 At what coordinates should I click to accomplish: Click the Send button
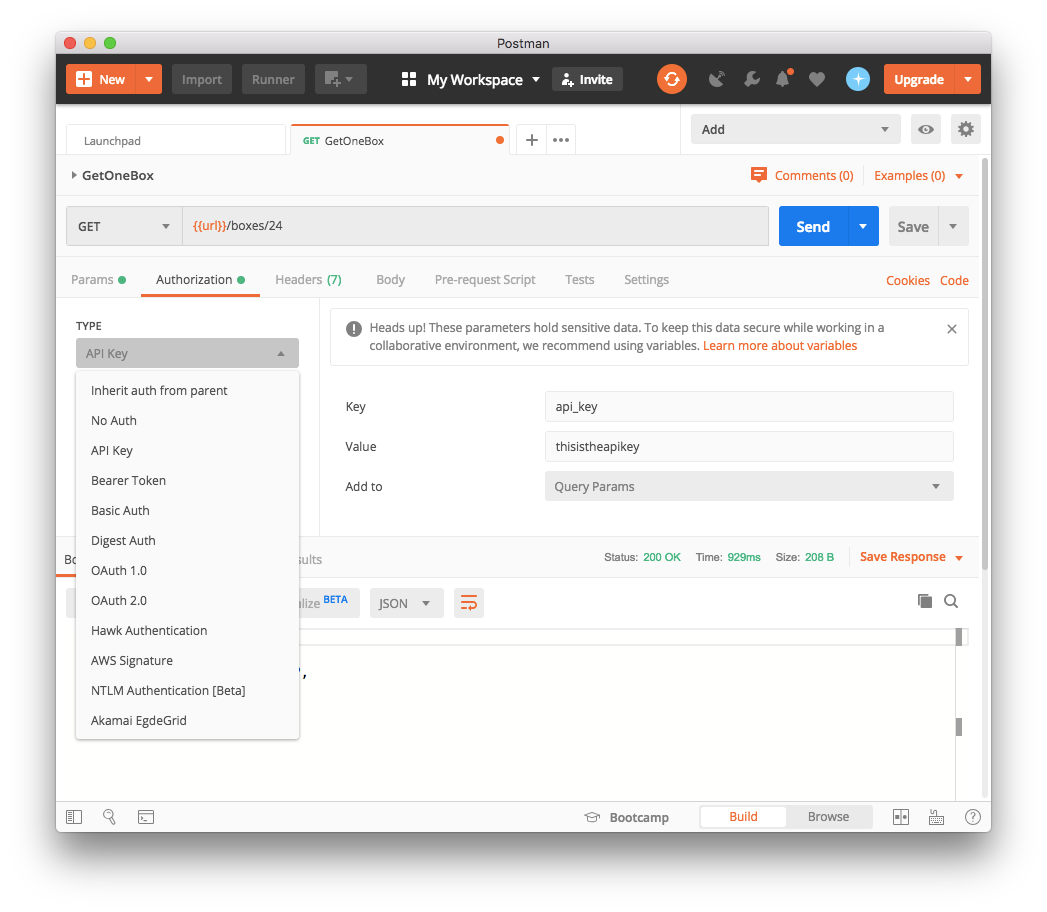coord(813,226)
